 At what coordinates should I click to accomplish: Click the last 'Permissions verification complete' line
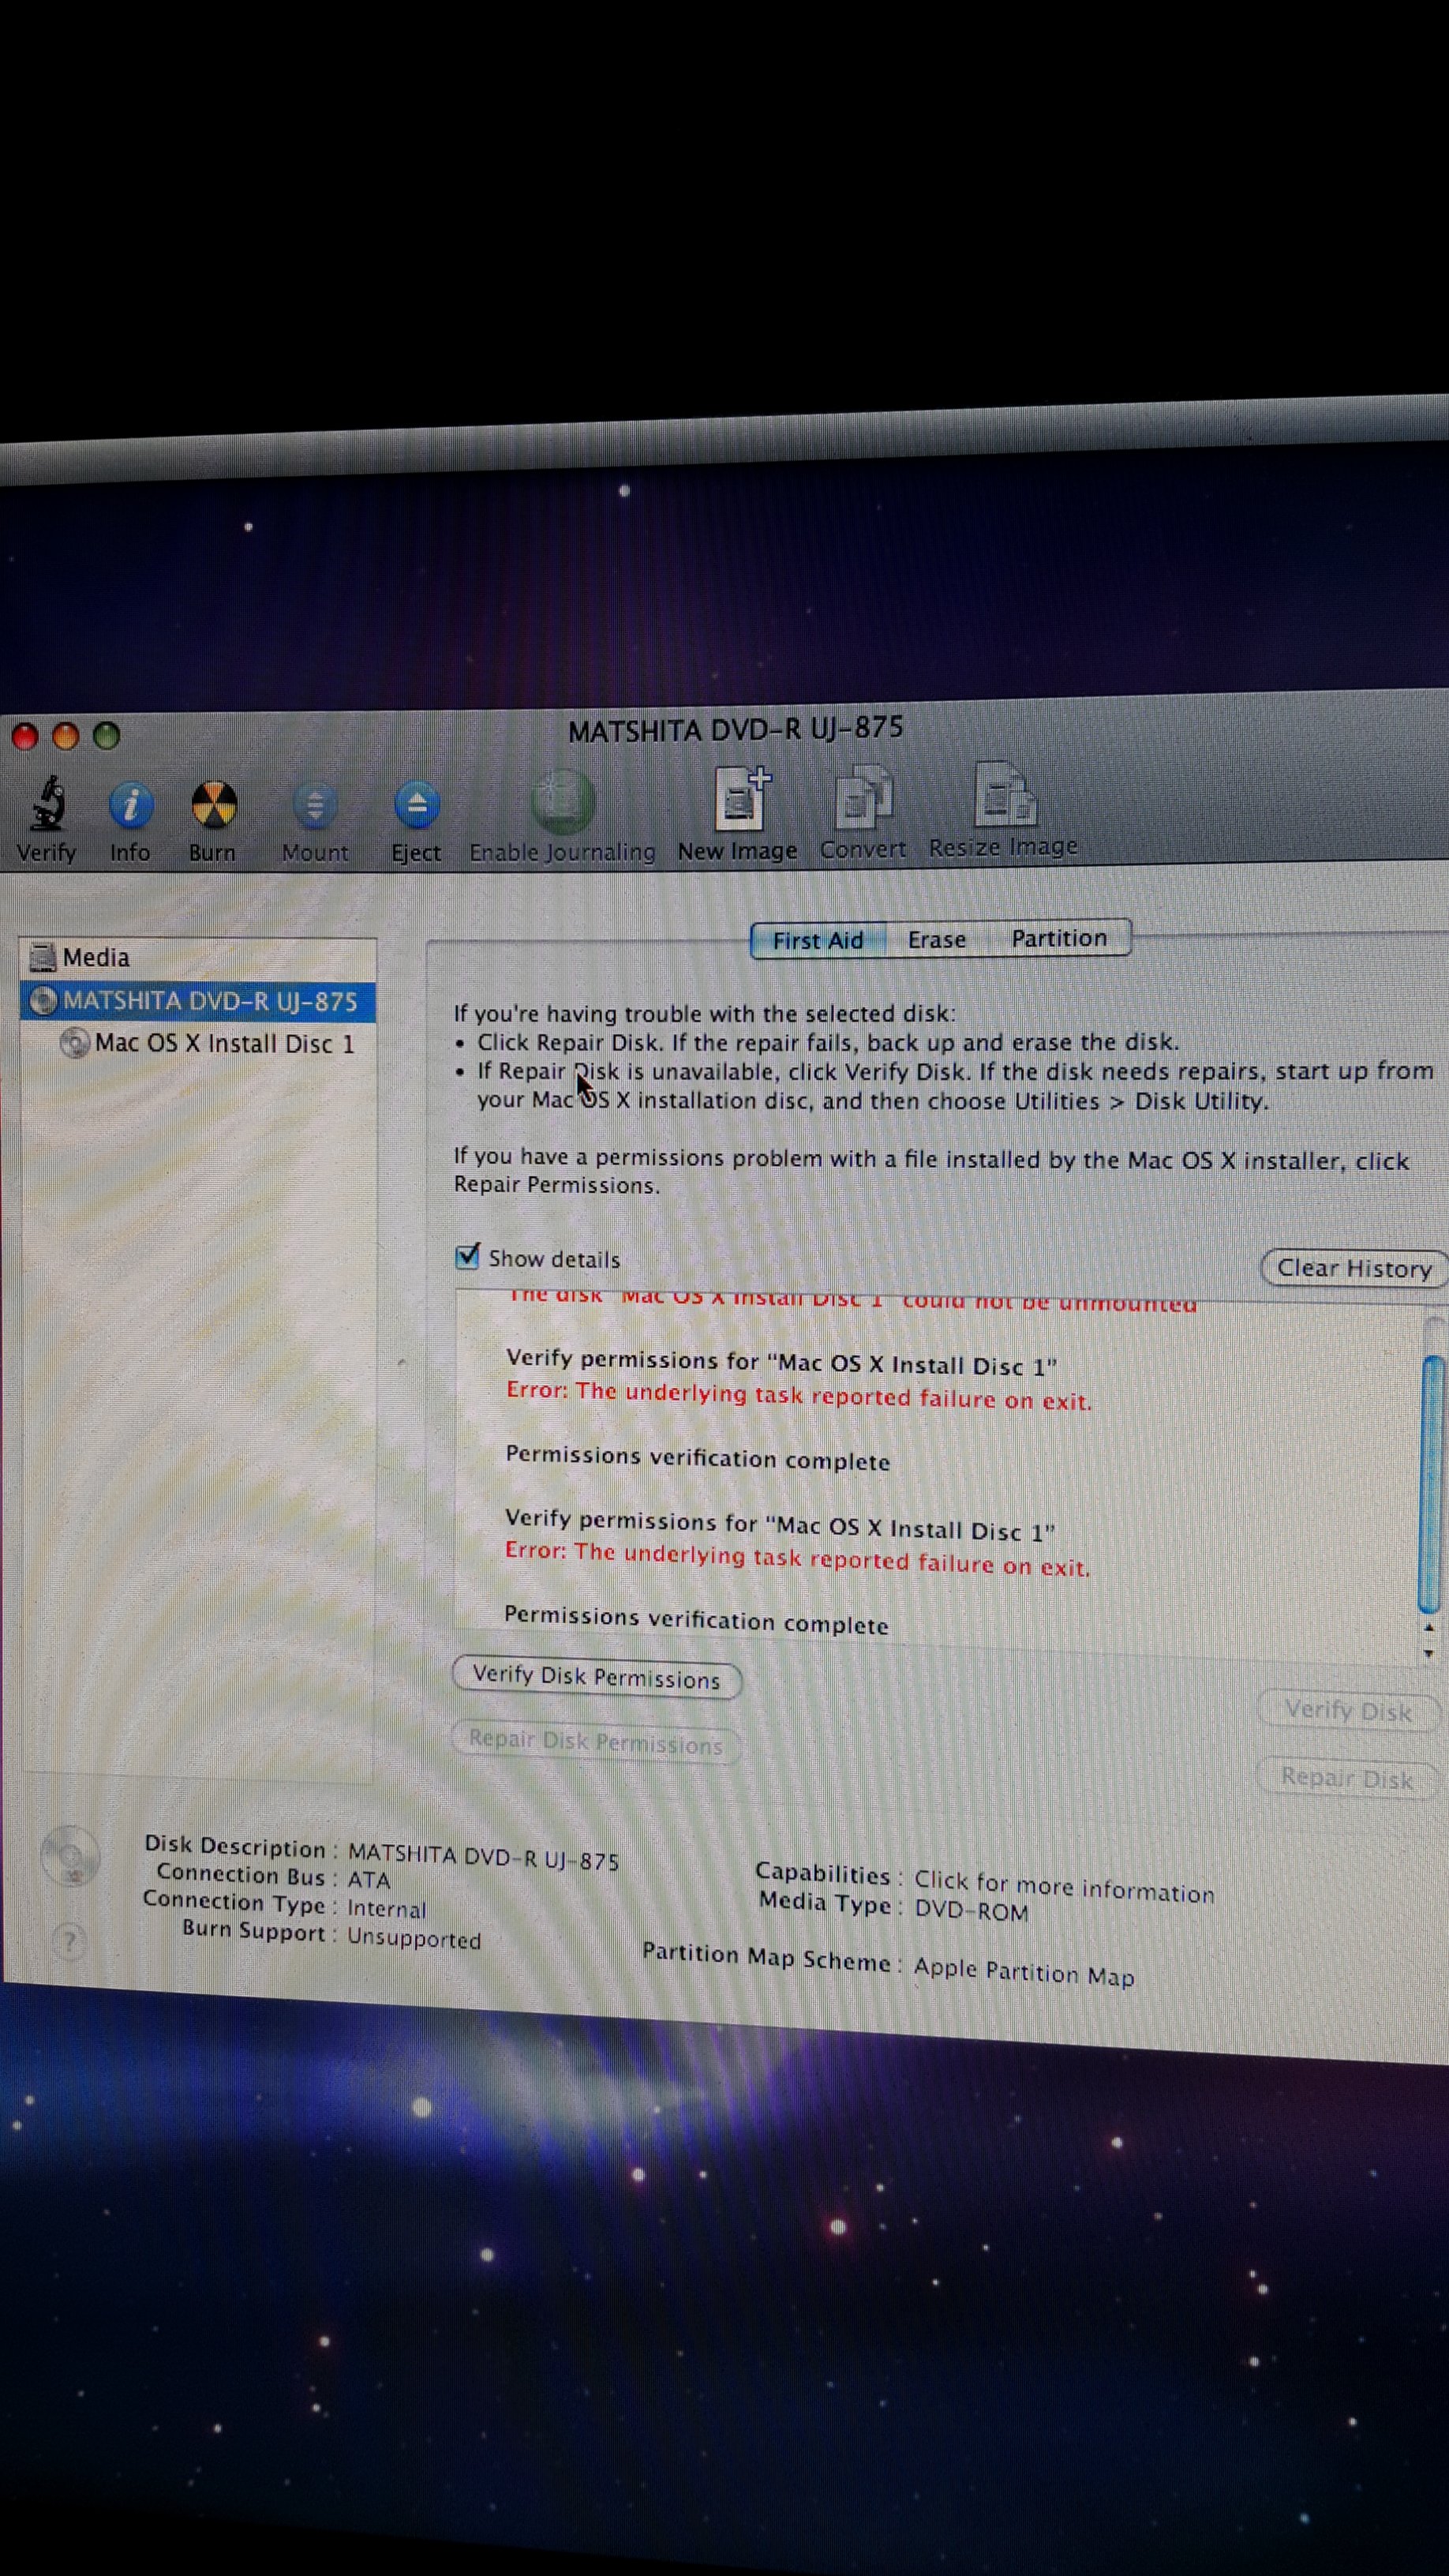696,1619
